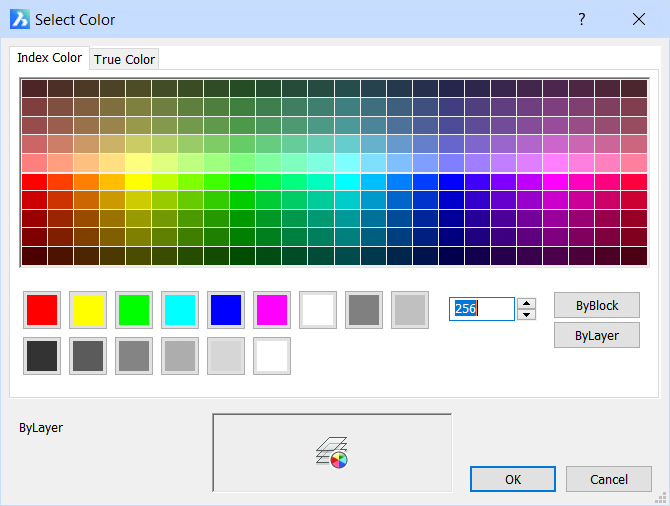Select the third gray shade in bottom row
Viewport: 670px width, 506px height.
[134, 356]
